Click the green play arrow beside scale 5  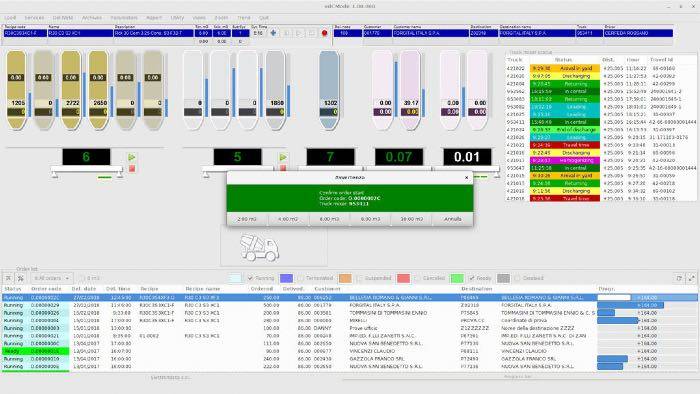(283, 158)
